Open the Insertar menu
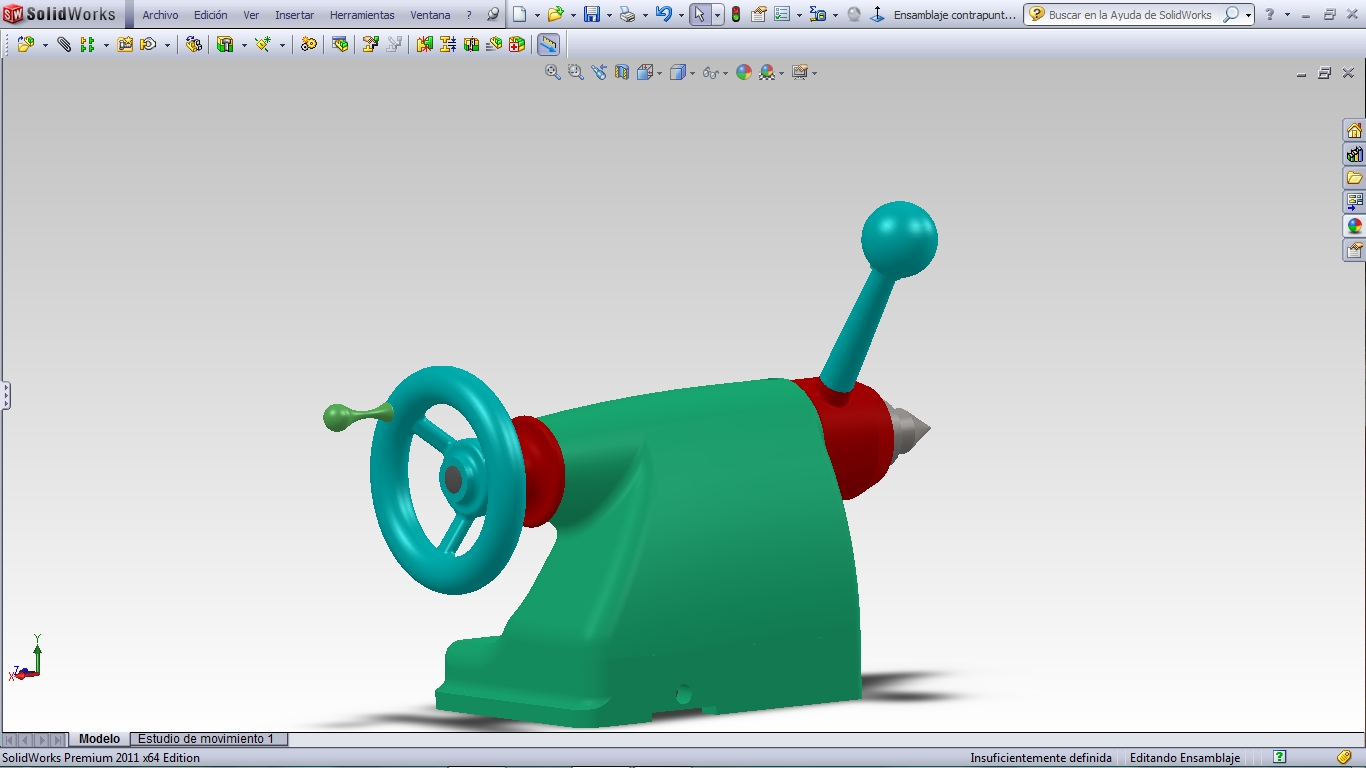The width and height of the screenshot is (1366, 768). 294,15
